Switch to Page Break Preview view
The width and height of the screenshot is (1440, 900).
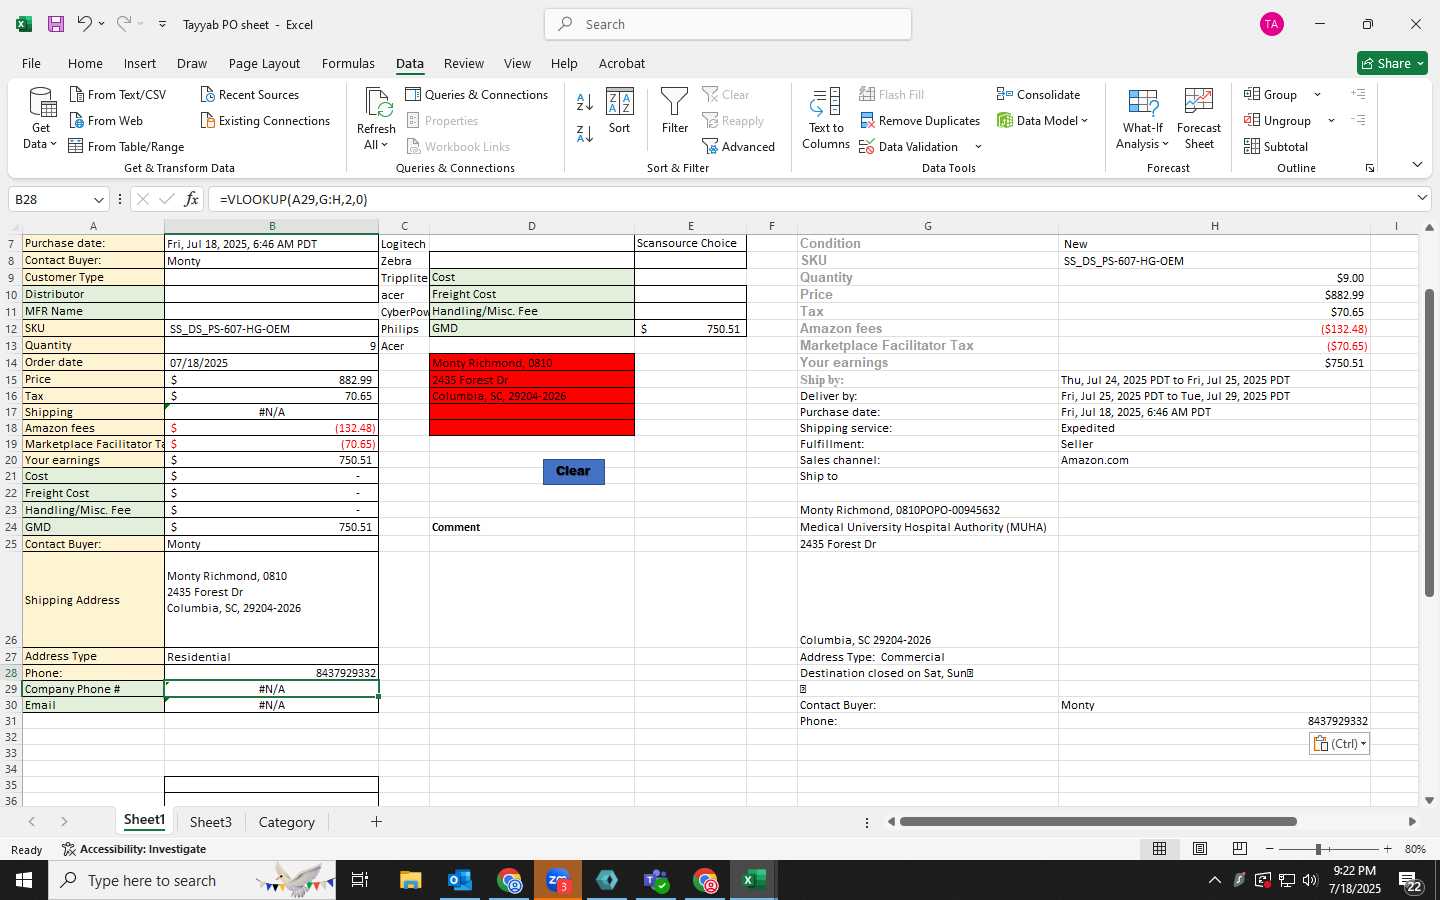[x=1240, y=849]
